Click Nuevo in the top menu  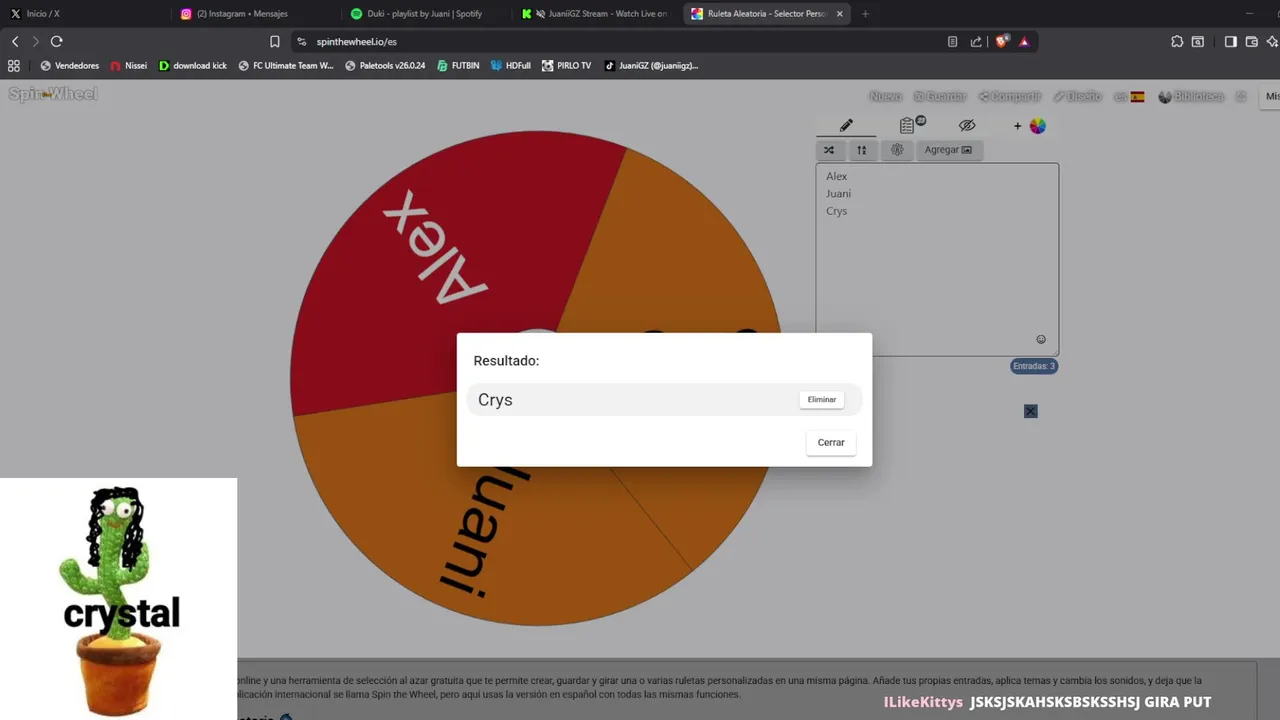[885, 96]
